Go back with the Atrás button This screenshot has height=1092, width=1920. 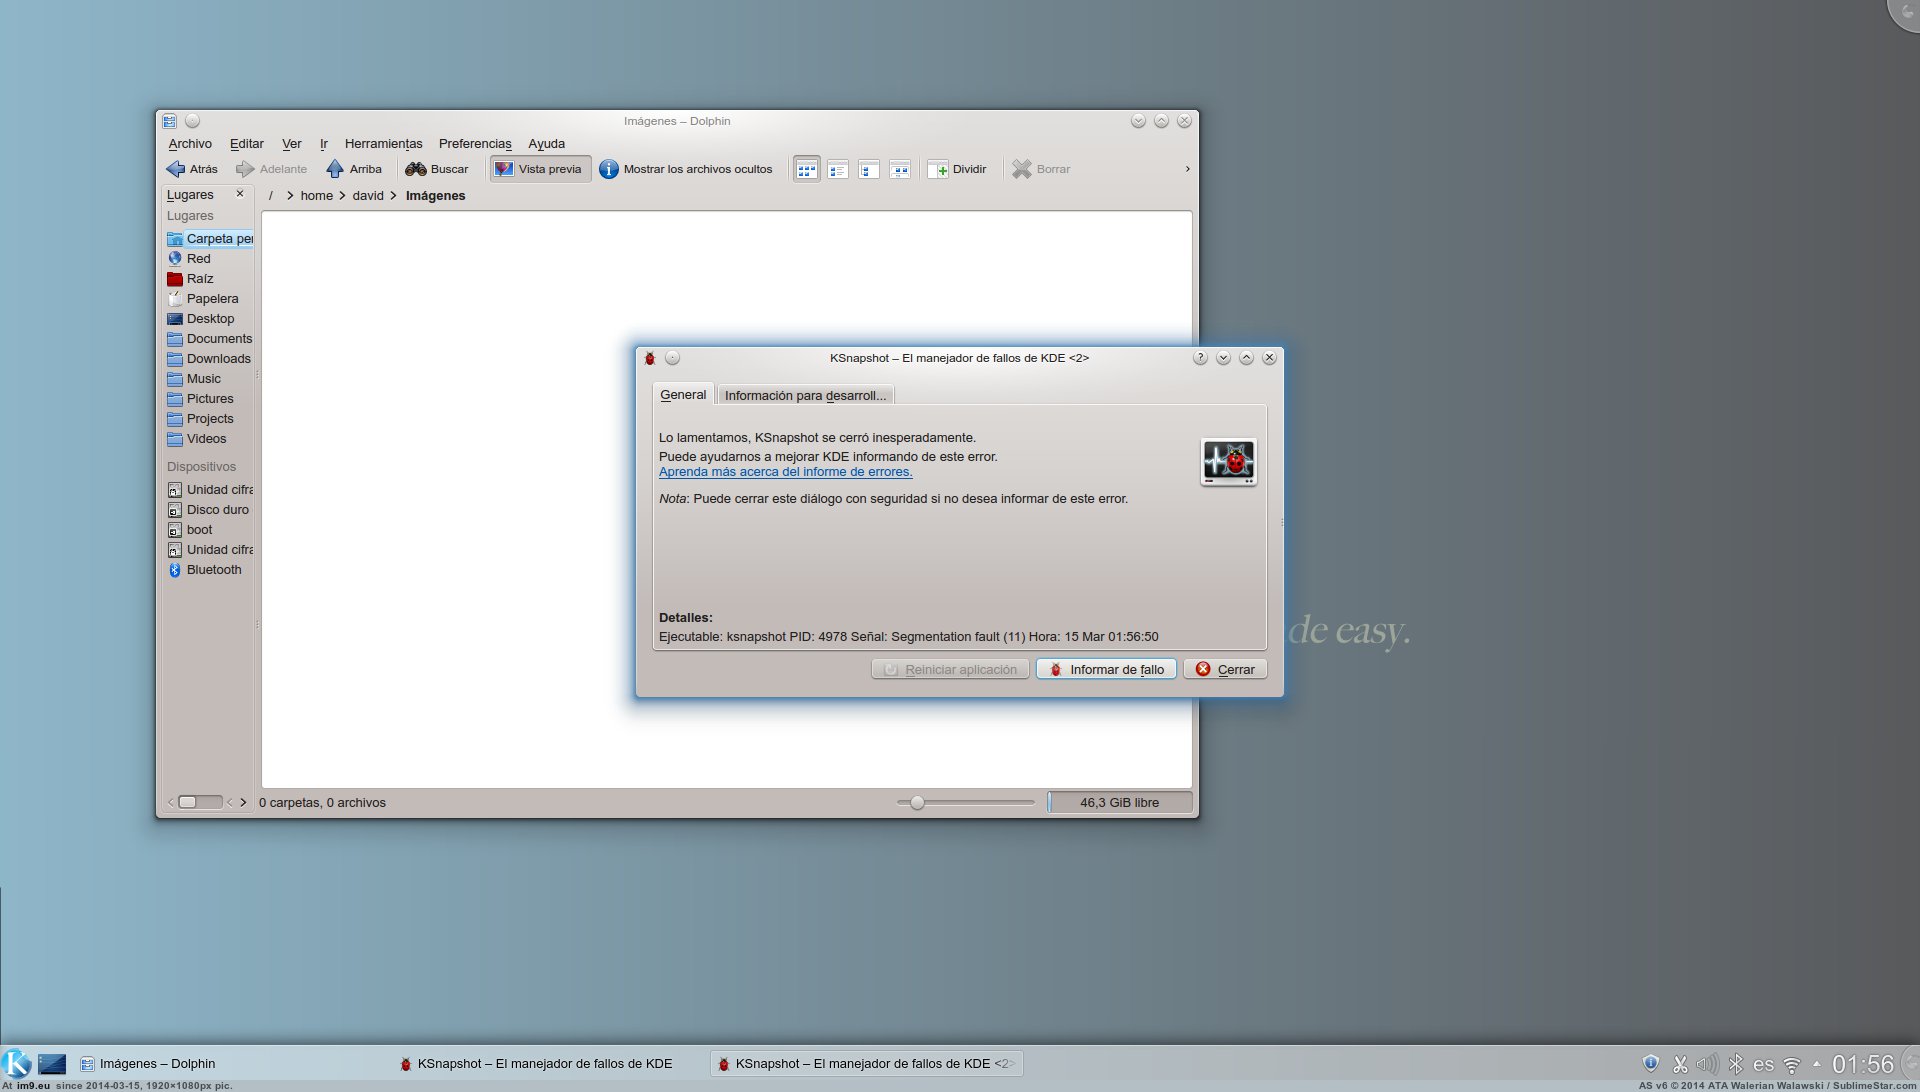(192, 169)
